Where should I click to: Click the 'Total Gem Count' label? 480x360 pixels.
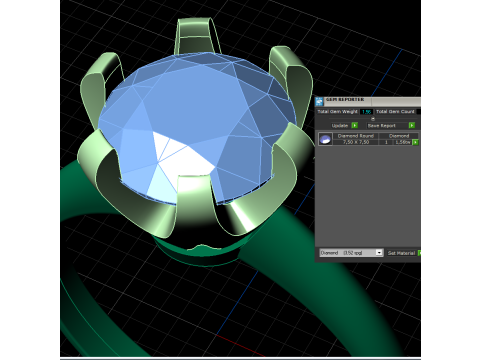coord(395,112)
